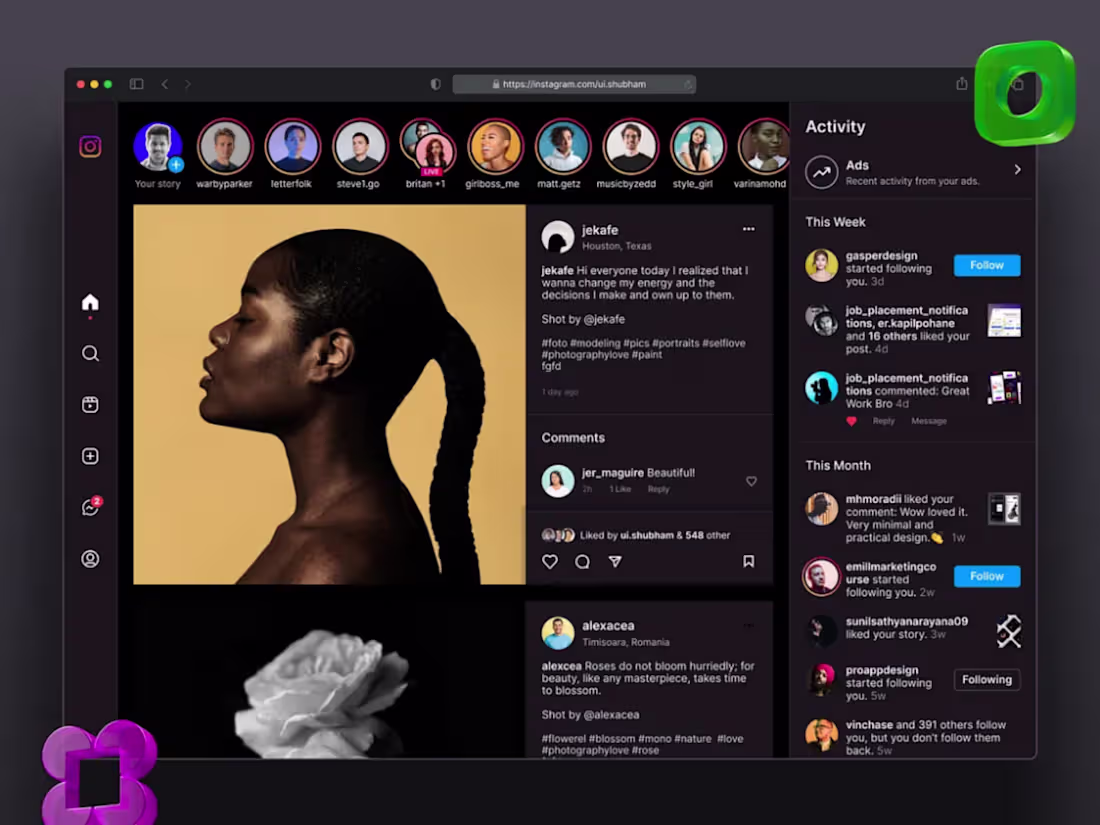This screenshot has width=1100, height=825.
Task: Like jer_maguire's comment heart
Action: coord(751,481)
